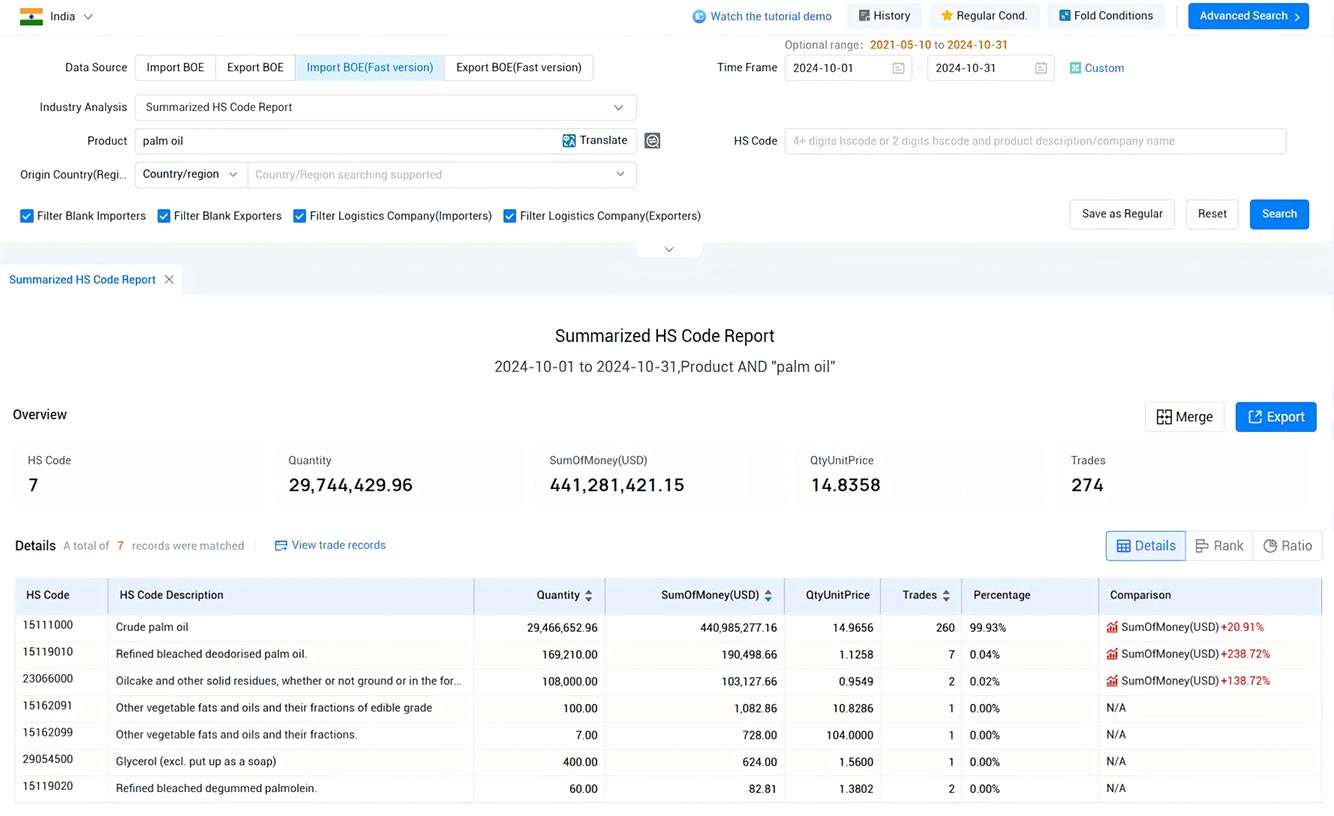
Task: Expand Country/Region search dropdown
Action: point(442,174)
